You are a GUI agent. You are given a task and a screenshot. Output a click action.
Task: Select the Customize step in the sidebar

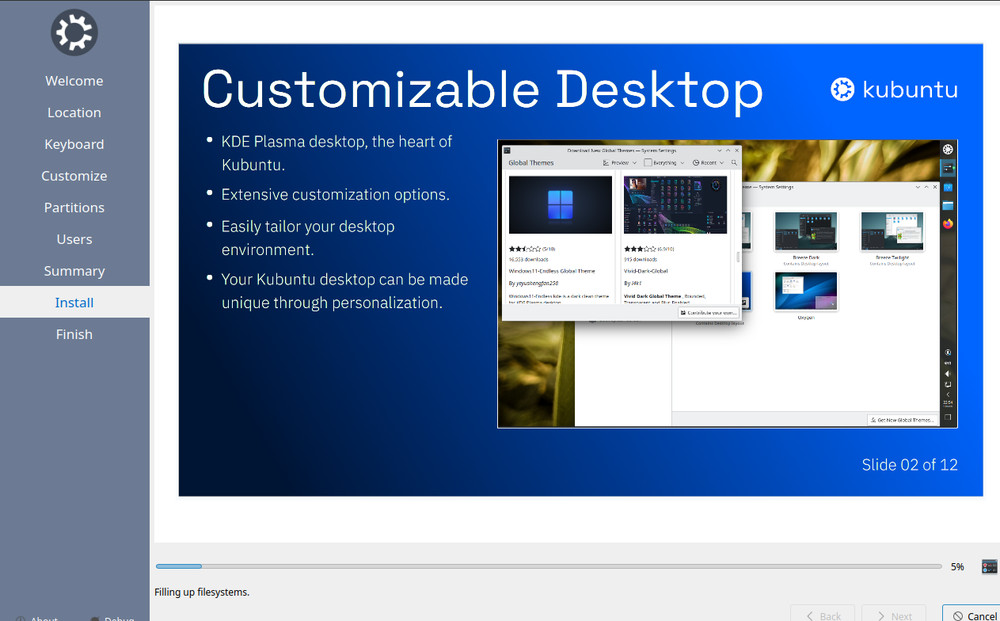[x=74, y=176]
